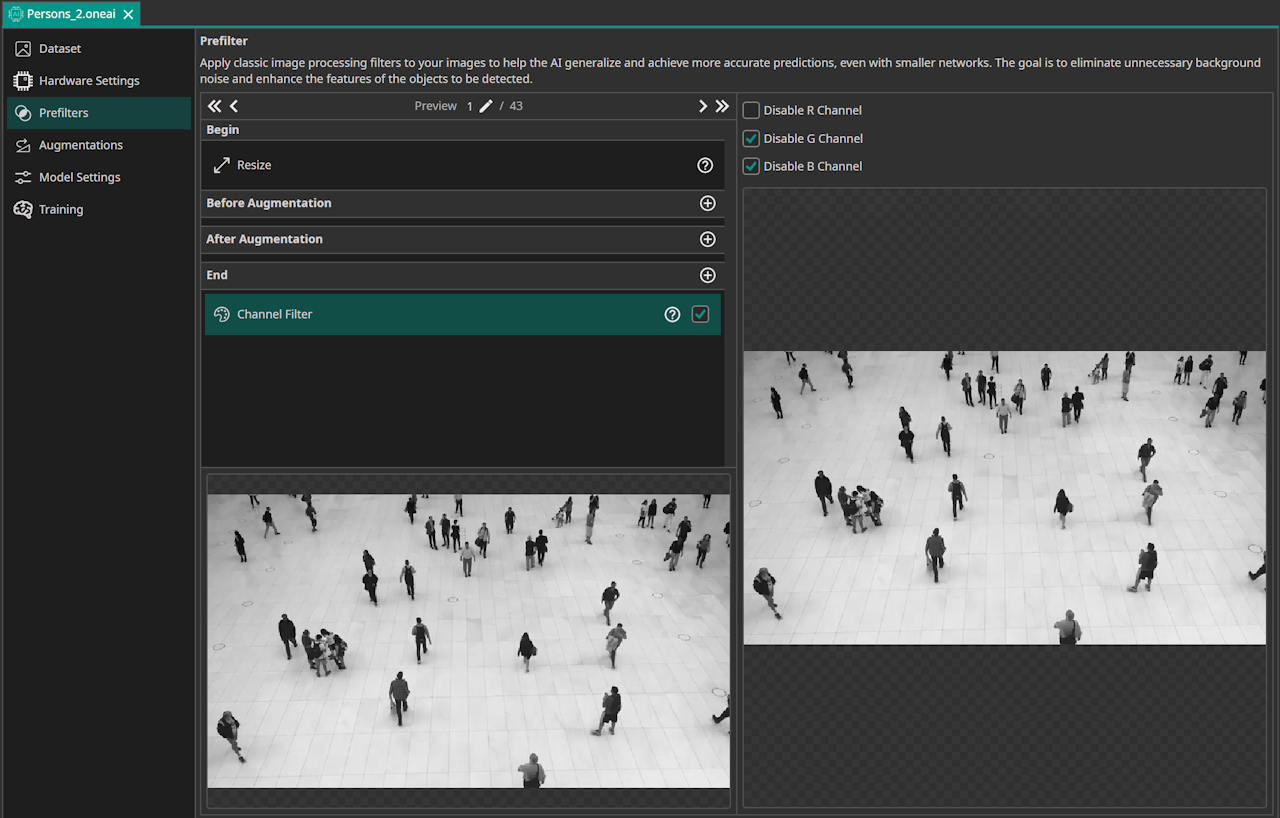Screen dimensions: 1280x818
Task: Enable the Disable R Channel checkbox
Action: (751, 110)
